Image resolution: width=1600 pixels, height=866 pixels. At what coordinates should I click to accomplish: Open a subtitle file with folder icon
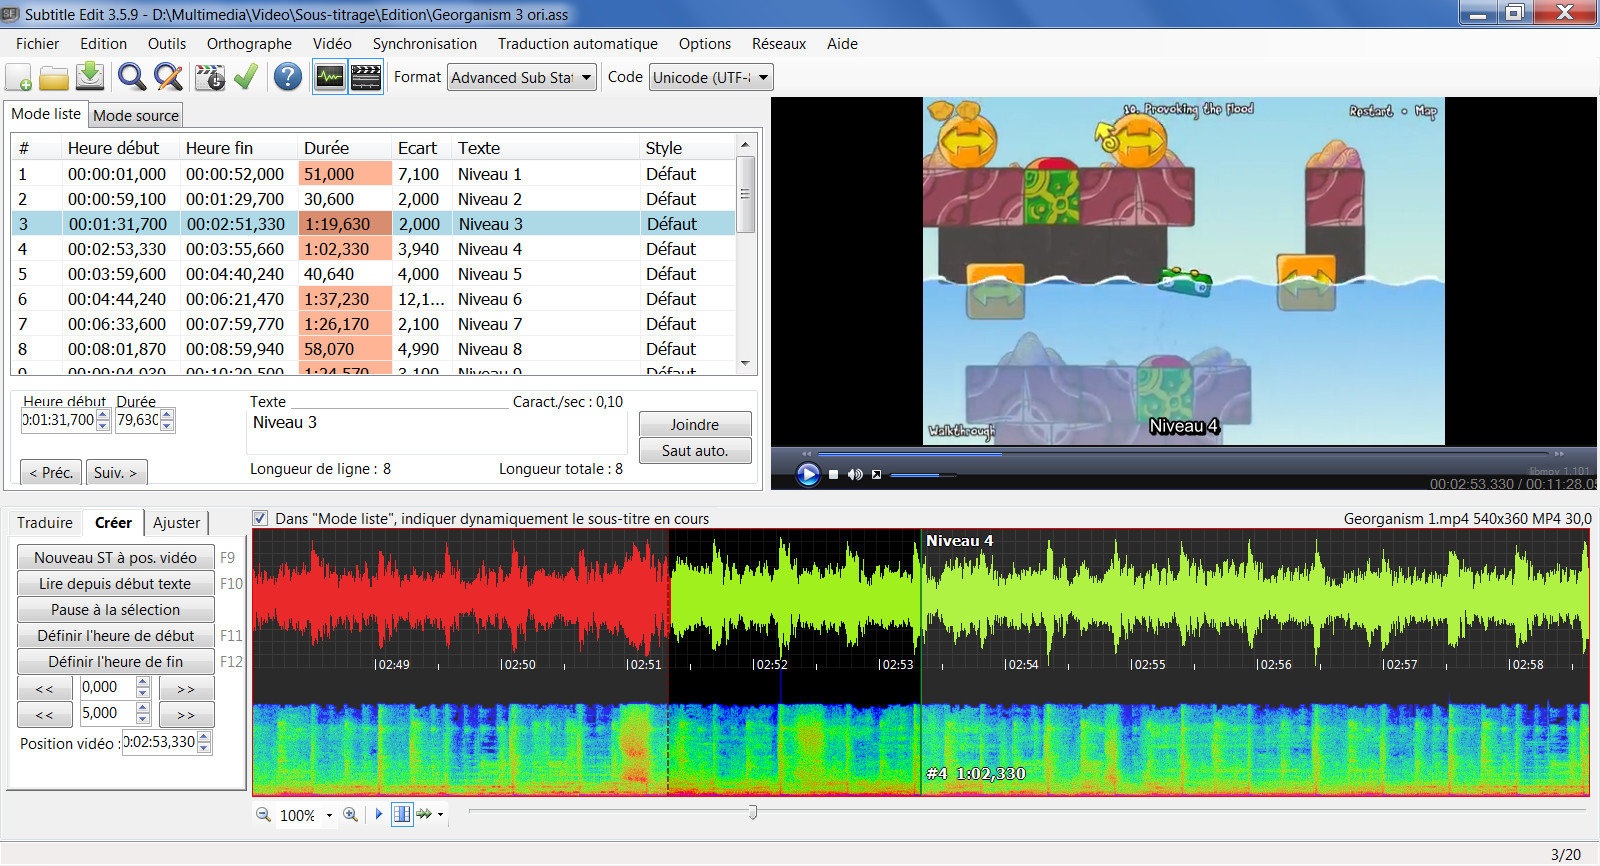click(x=54, y=77)
